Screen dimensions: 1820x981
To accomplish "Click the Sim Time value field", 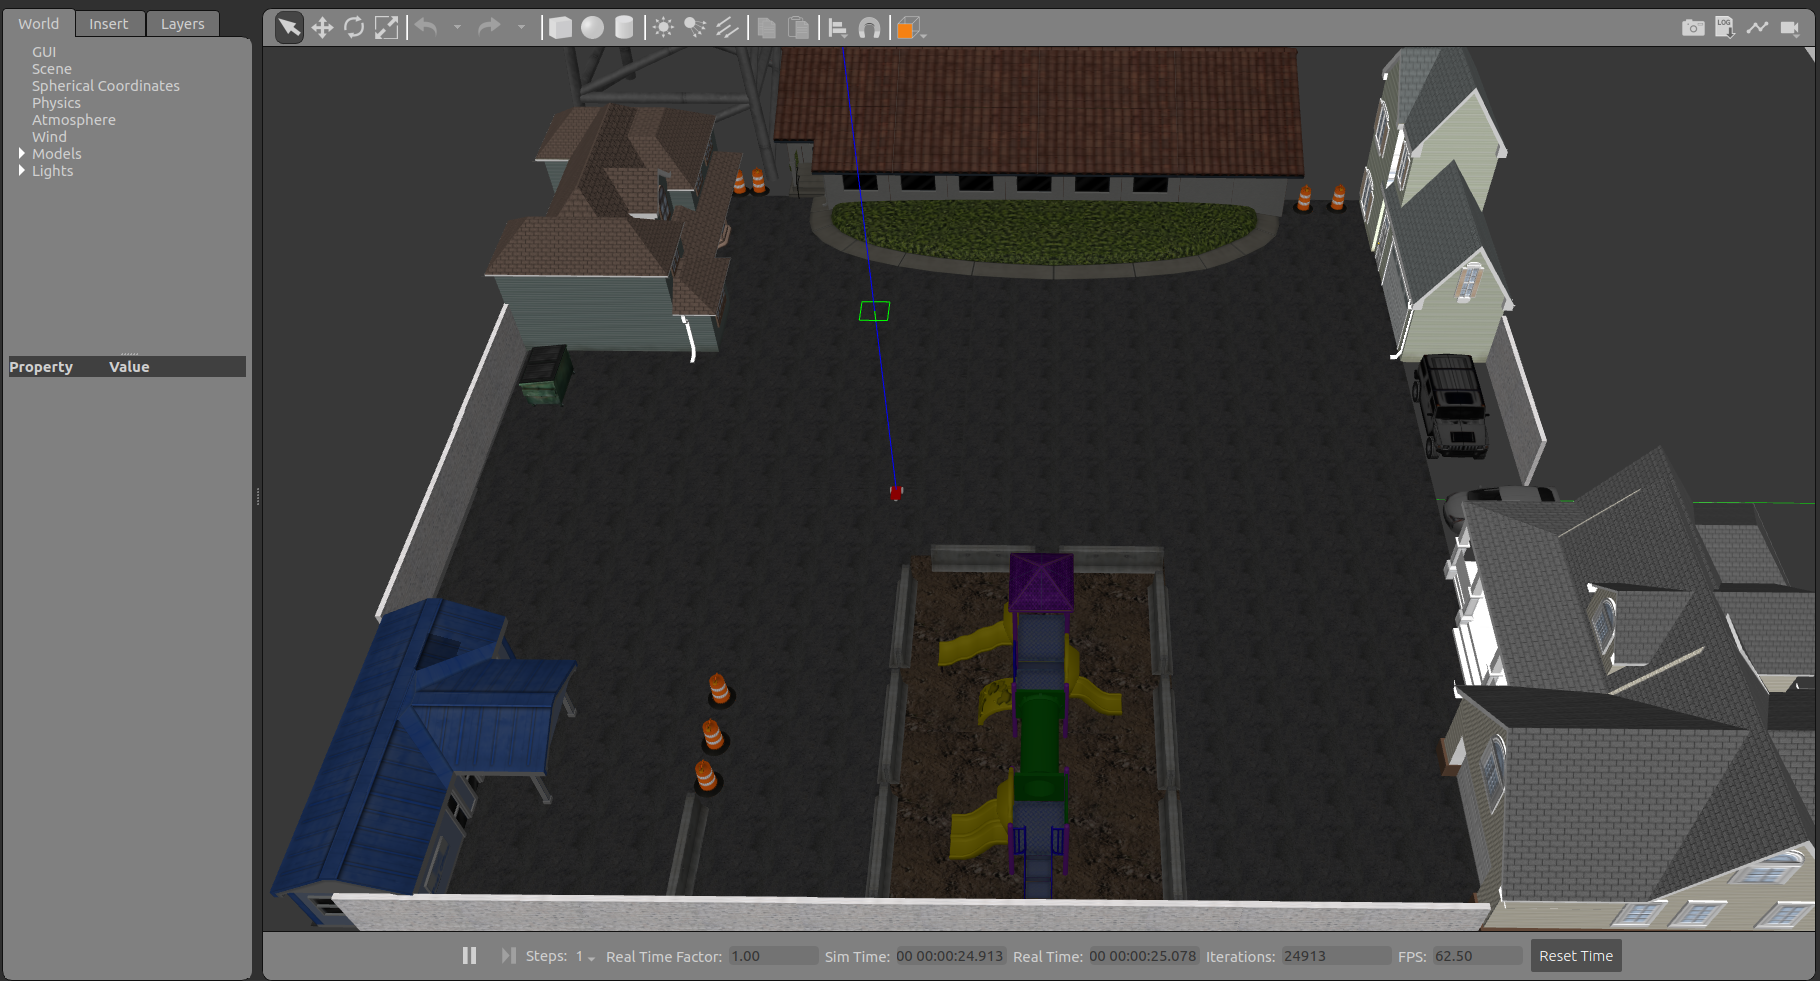I will click(x=950, y=956).
